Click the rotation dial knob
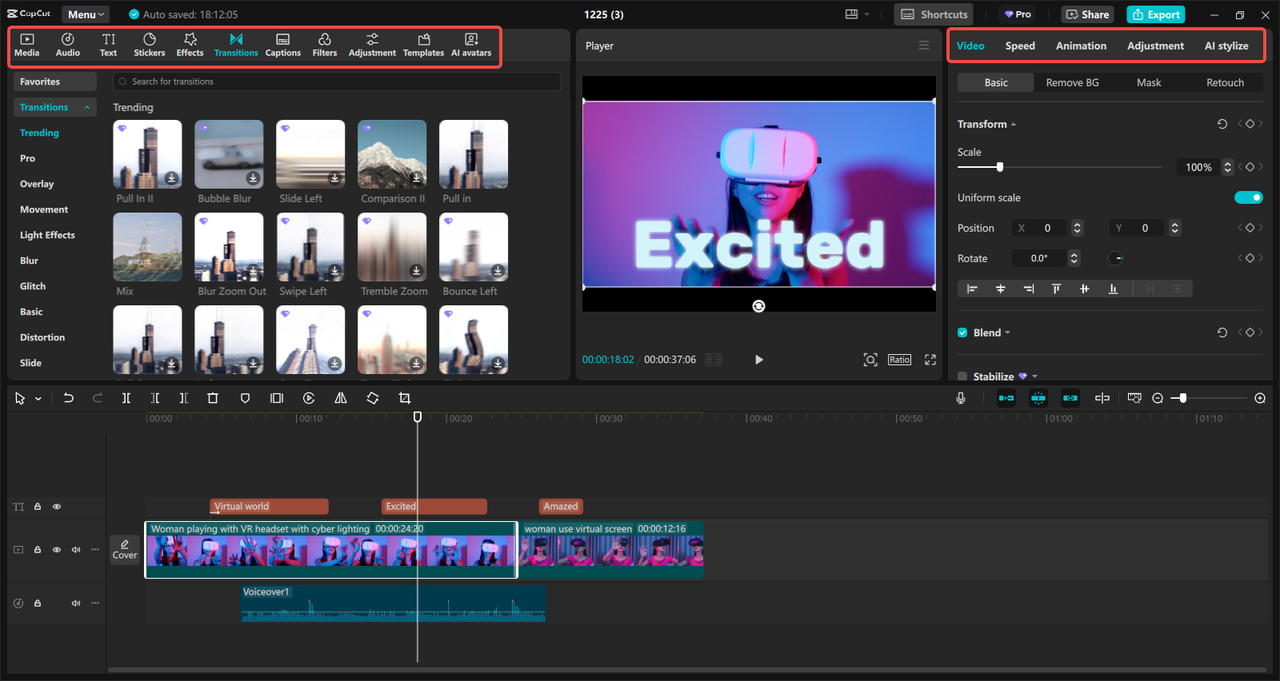The height and width of the screenshot is (681, 1280). 1117,258
